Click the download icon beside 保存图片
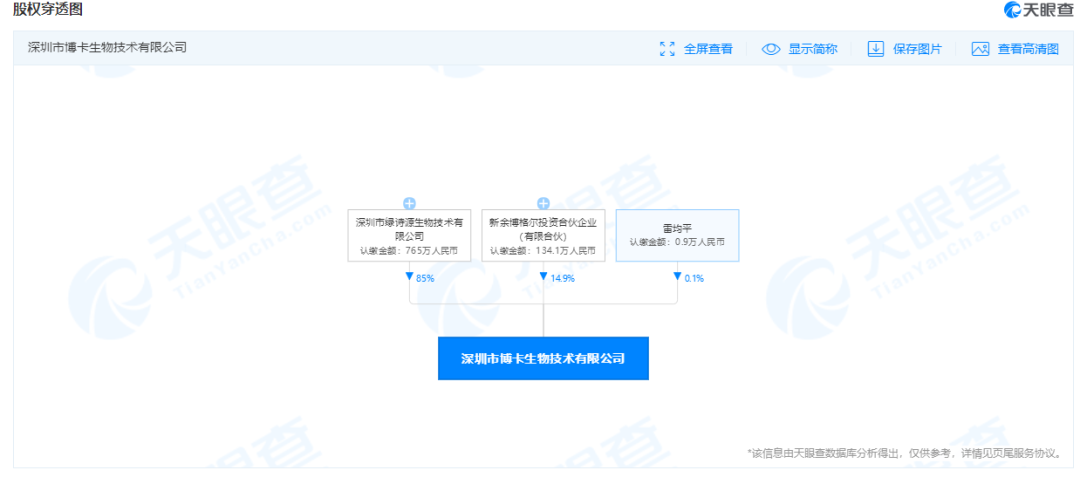 (875, 48)
